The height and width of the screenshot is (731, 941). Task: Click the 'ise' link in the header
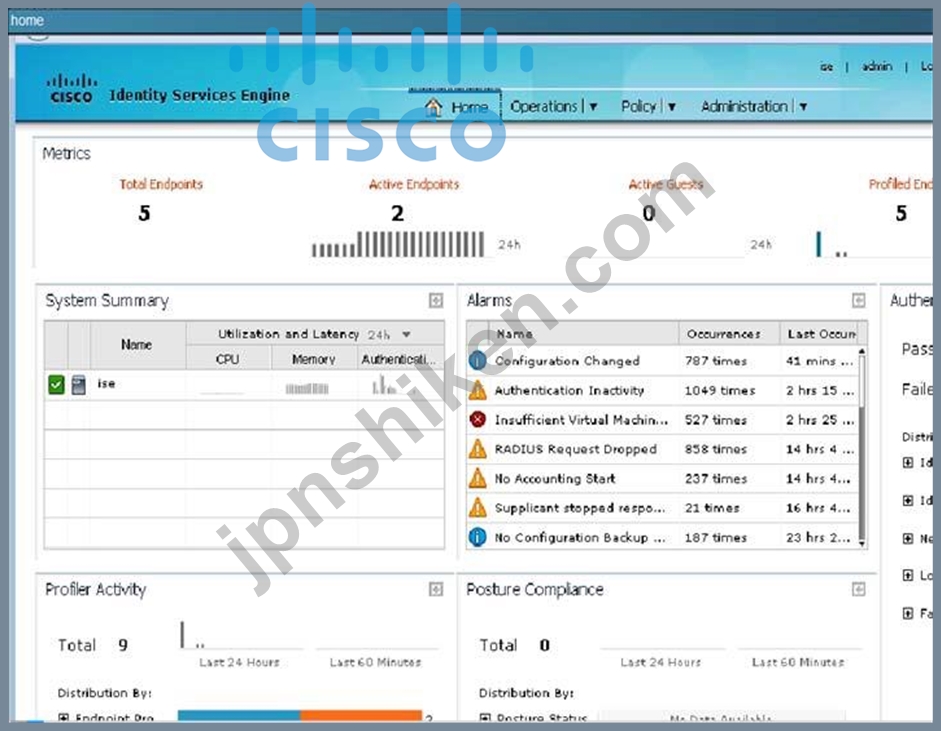826,67
